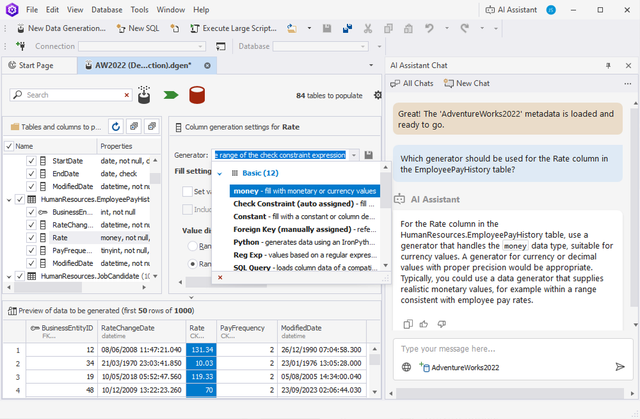
Task: Collapse the Basic (12) generator group
Action: click(x=220, y=173)
